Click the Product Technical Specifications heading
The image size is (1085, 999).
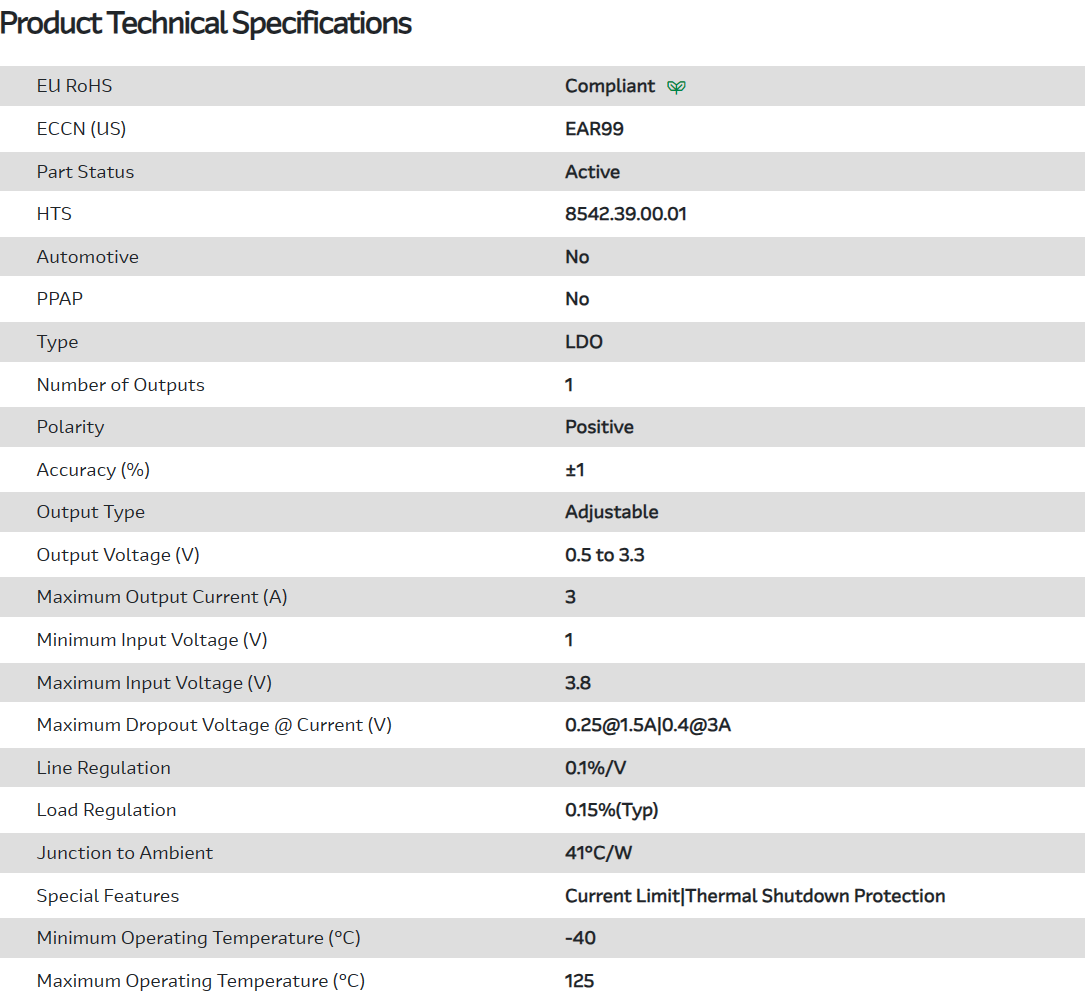point(206,23)
